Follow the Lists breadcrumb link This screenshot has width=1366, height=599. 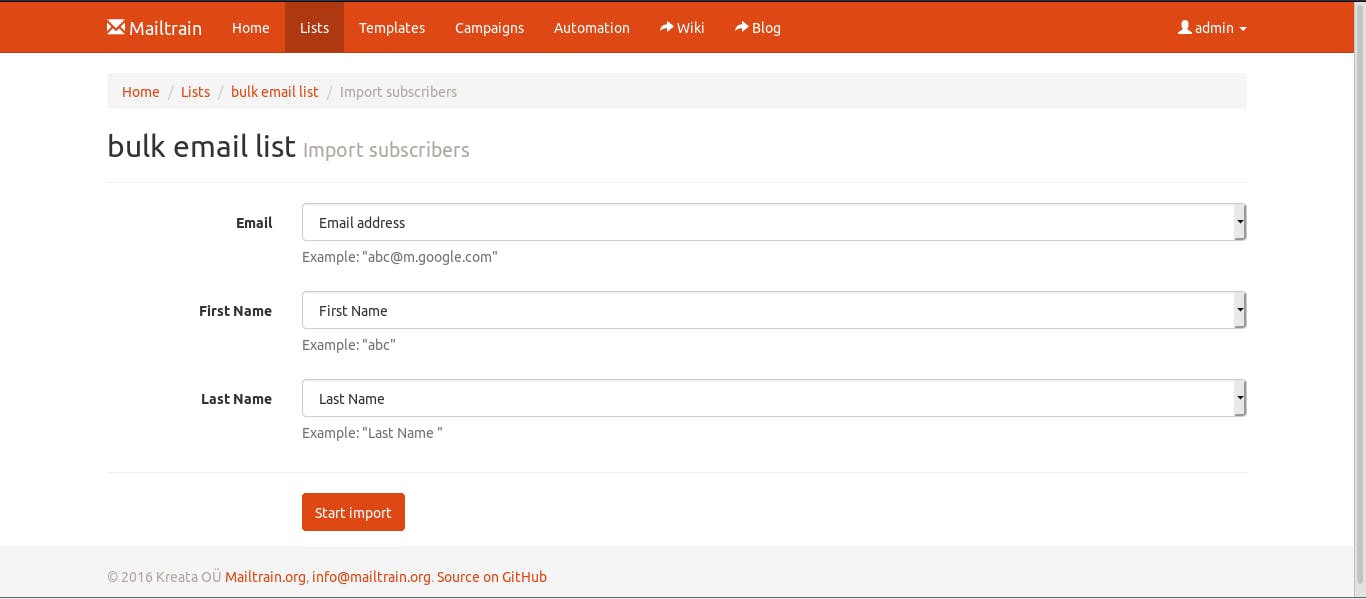coord(195,91)
